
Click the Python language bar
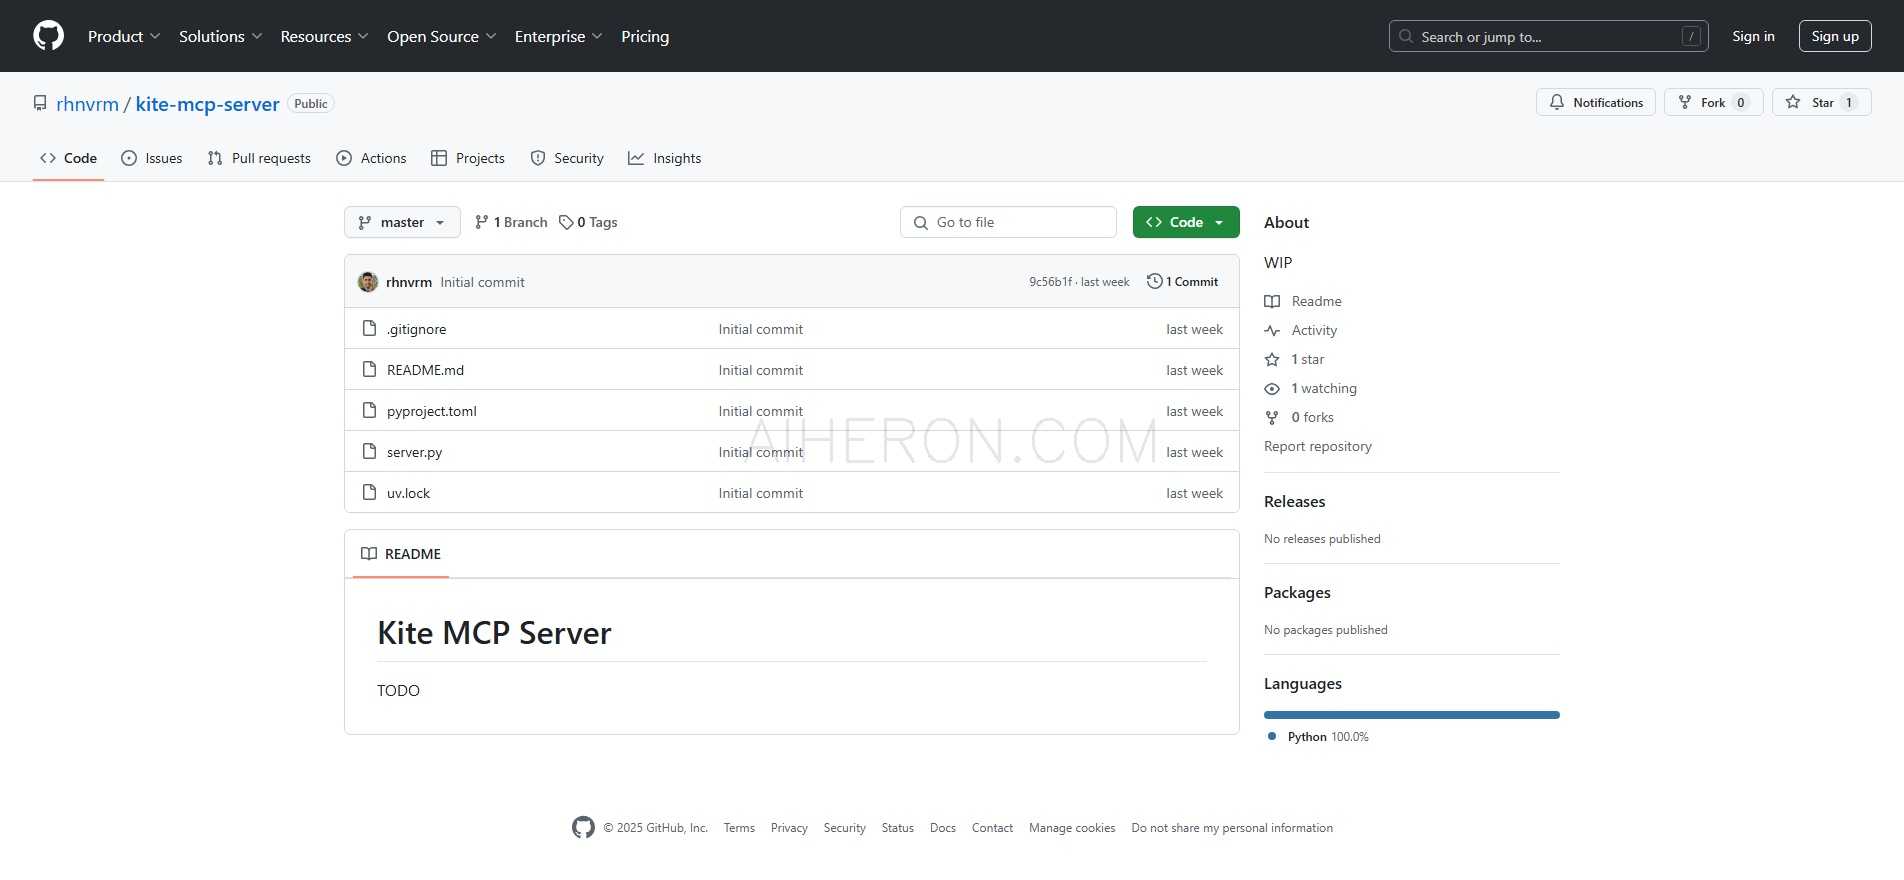pyautogui.click(x=1411, y=715)
